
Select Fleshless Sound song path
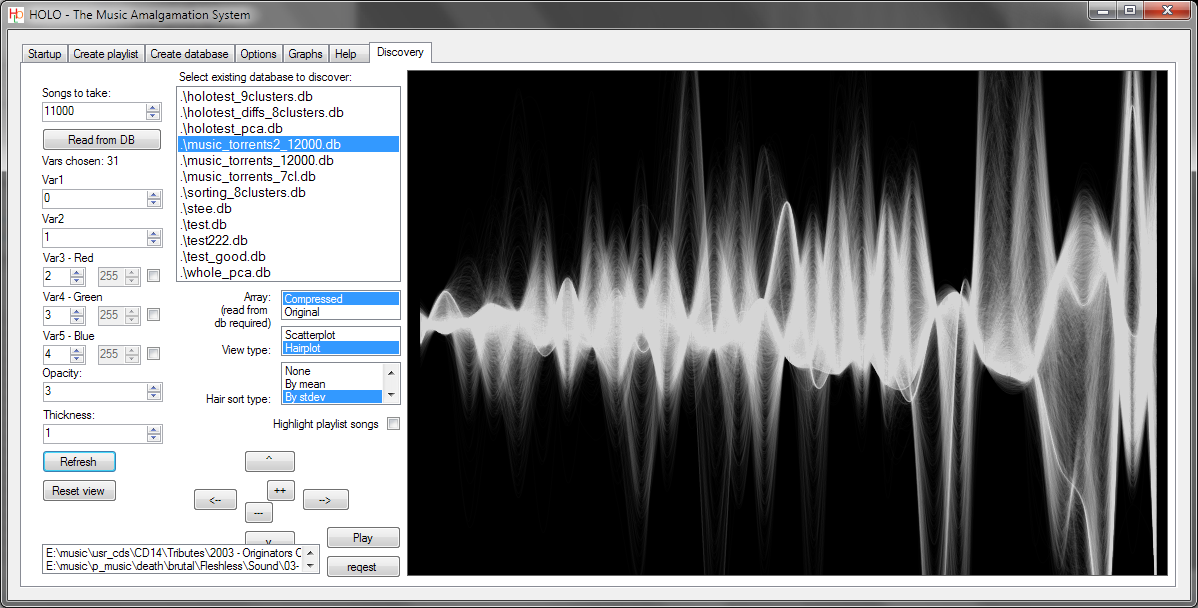click(x=173, y=565)
